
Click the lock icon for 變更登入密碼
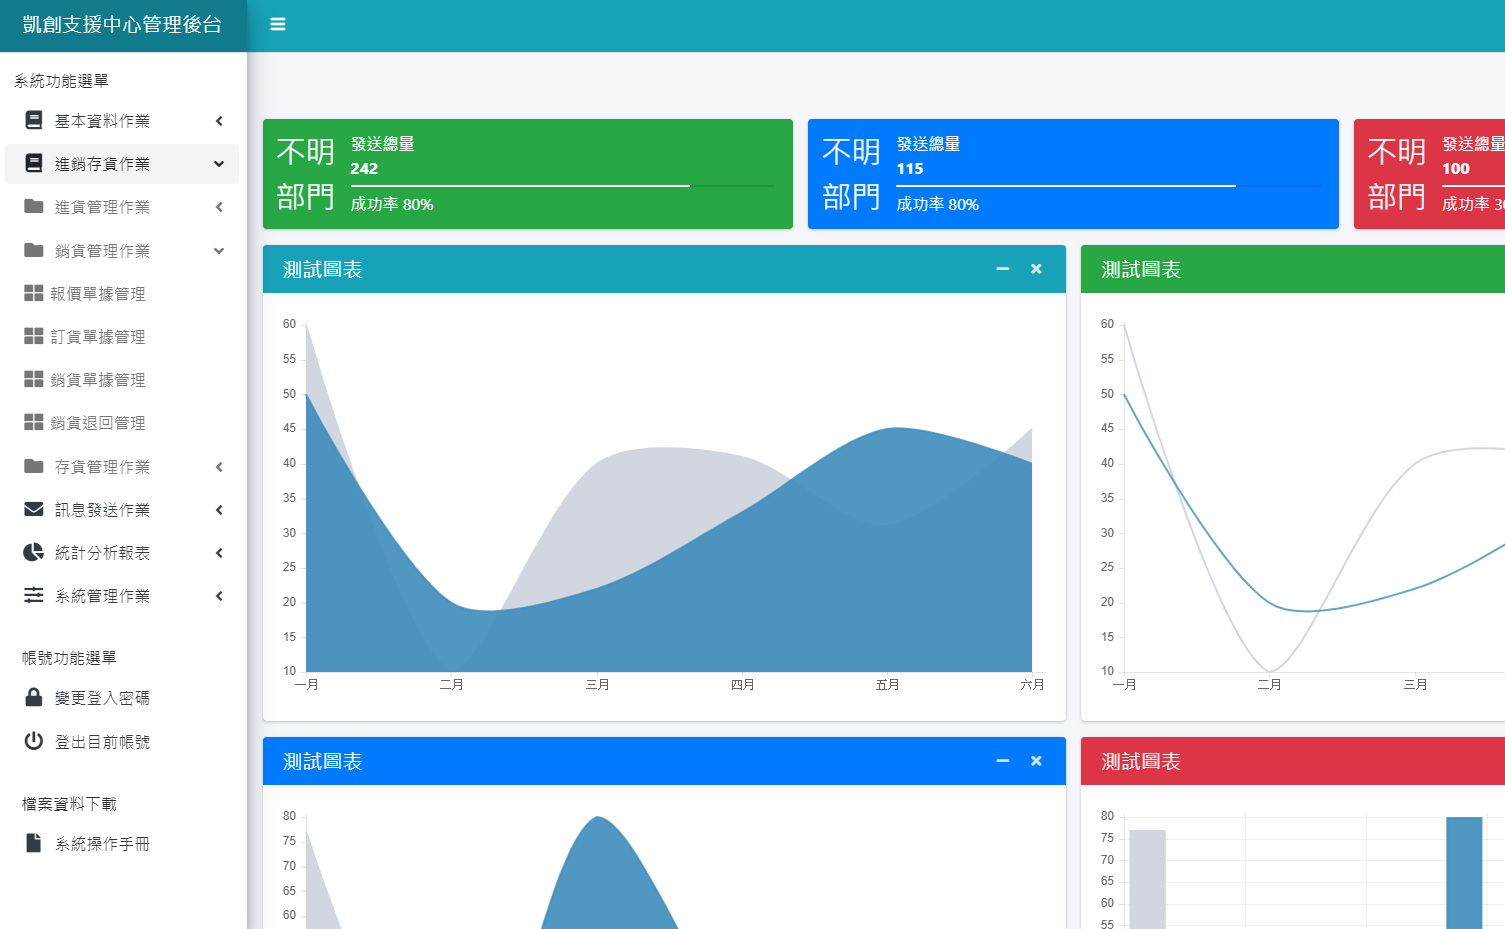point(34,698)
